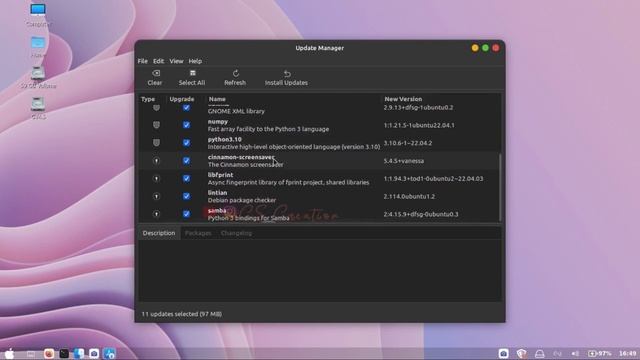Image resolution: width=640 pixels, height=360 pixels.
Task: Click the green maximize window button
Action: click(485, 48)
